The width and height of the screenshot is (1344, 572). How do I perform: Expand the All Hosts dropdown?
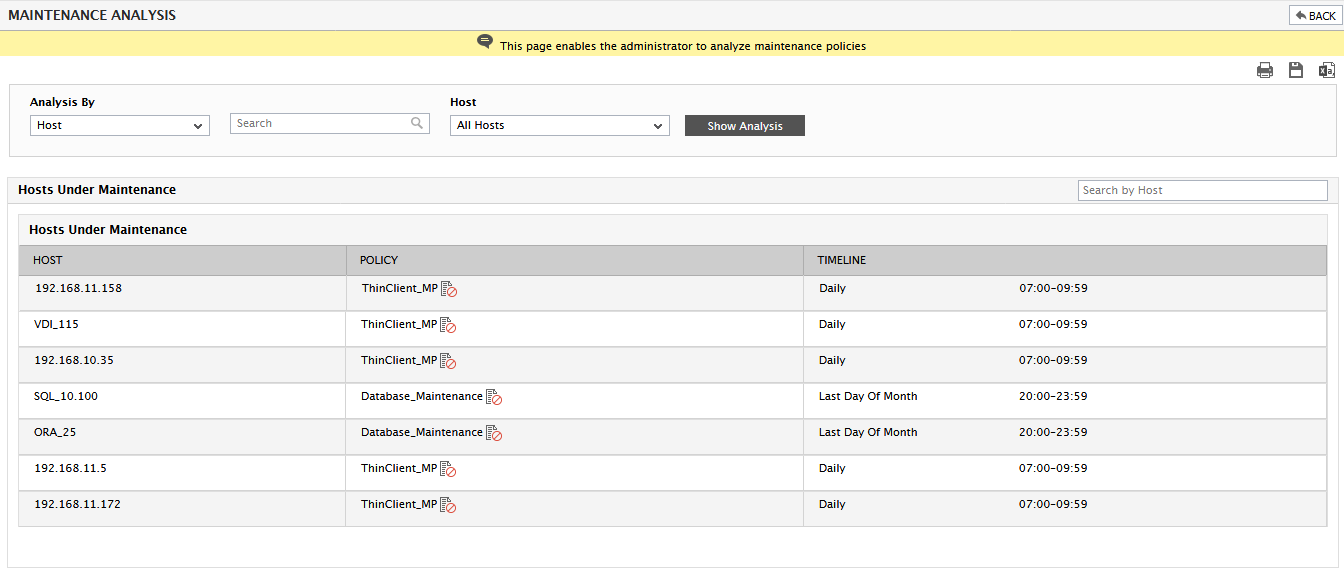pyautogui.click(x=560, y=125)
